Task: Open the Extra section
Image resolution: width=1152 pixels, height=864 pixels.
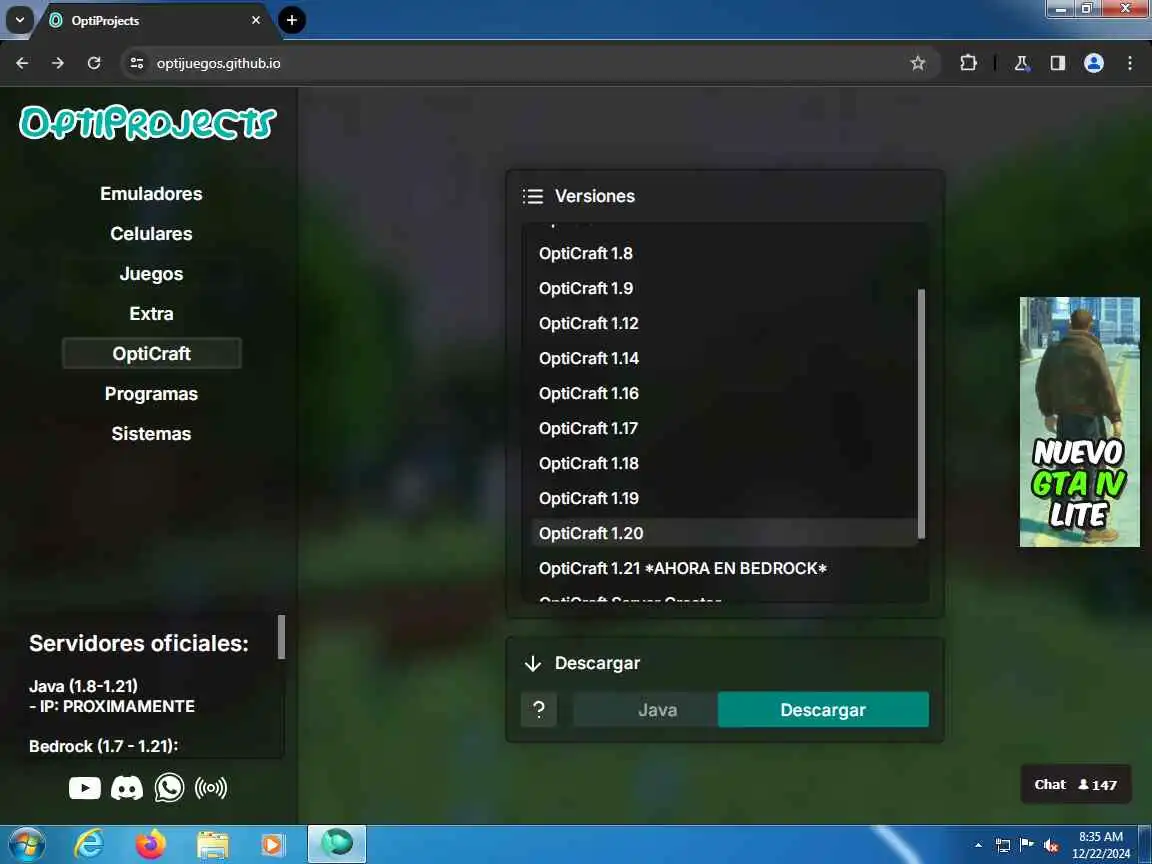Action: (x=151, y=314)
